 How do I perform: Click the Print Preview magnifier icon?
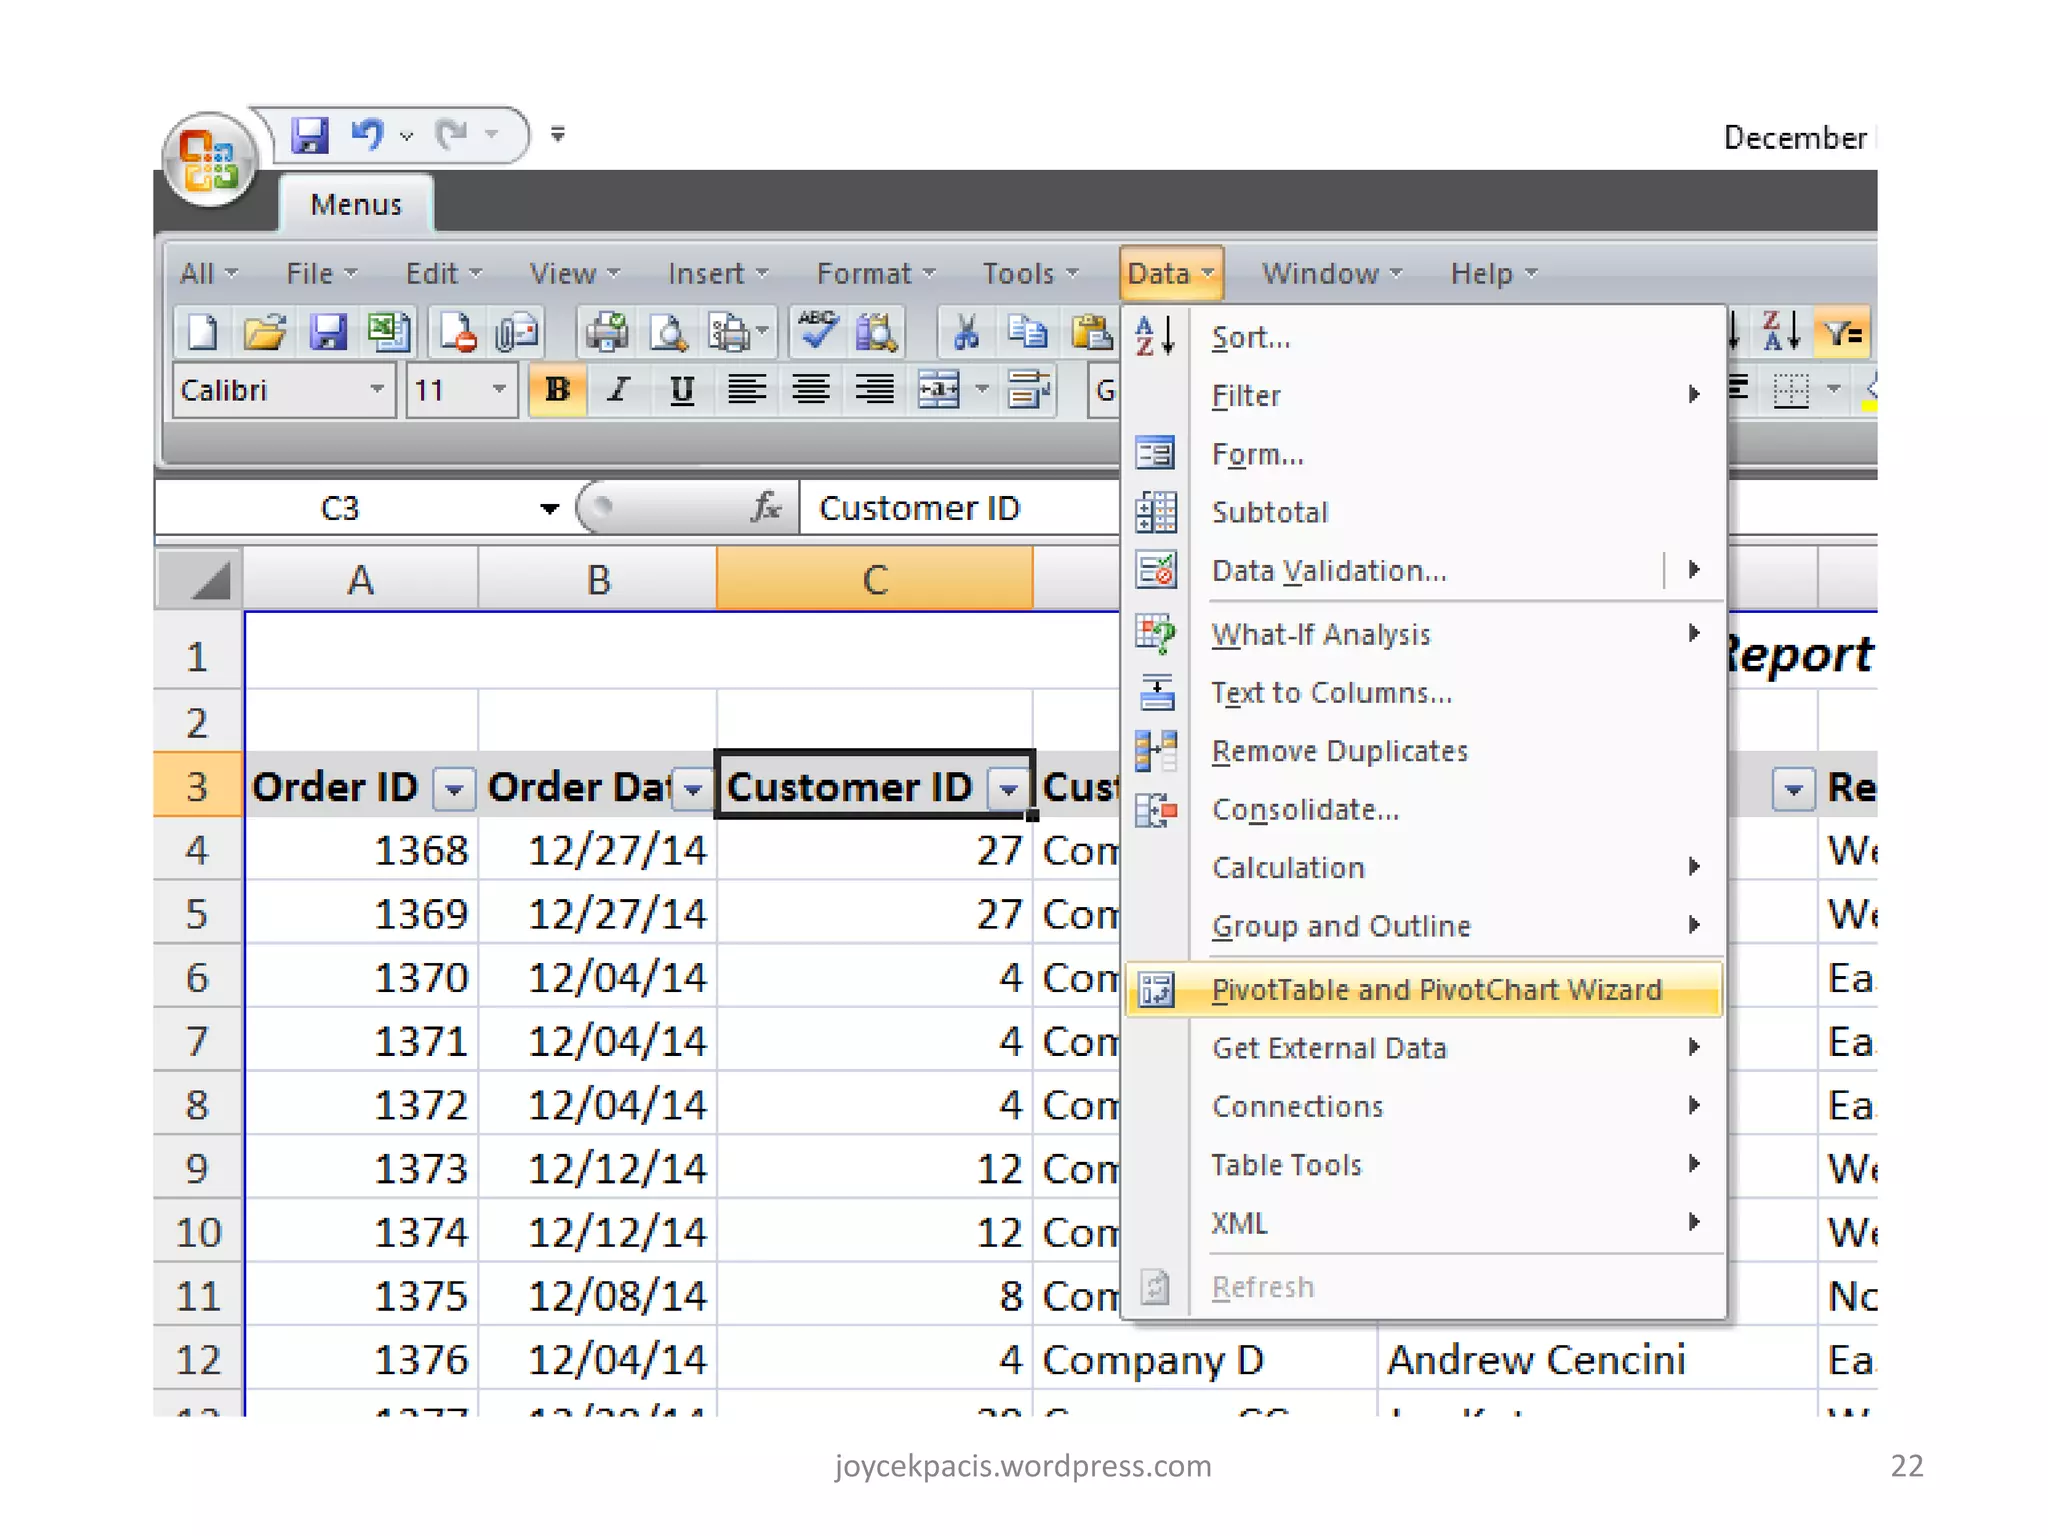tap(668, 332)
